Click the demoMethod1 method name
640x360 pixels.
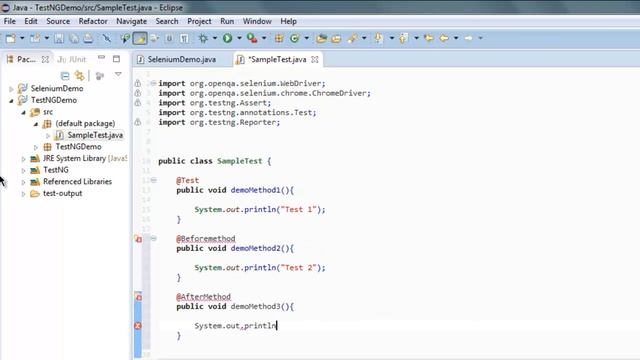coord(256,190)
